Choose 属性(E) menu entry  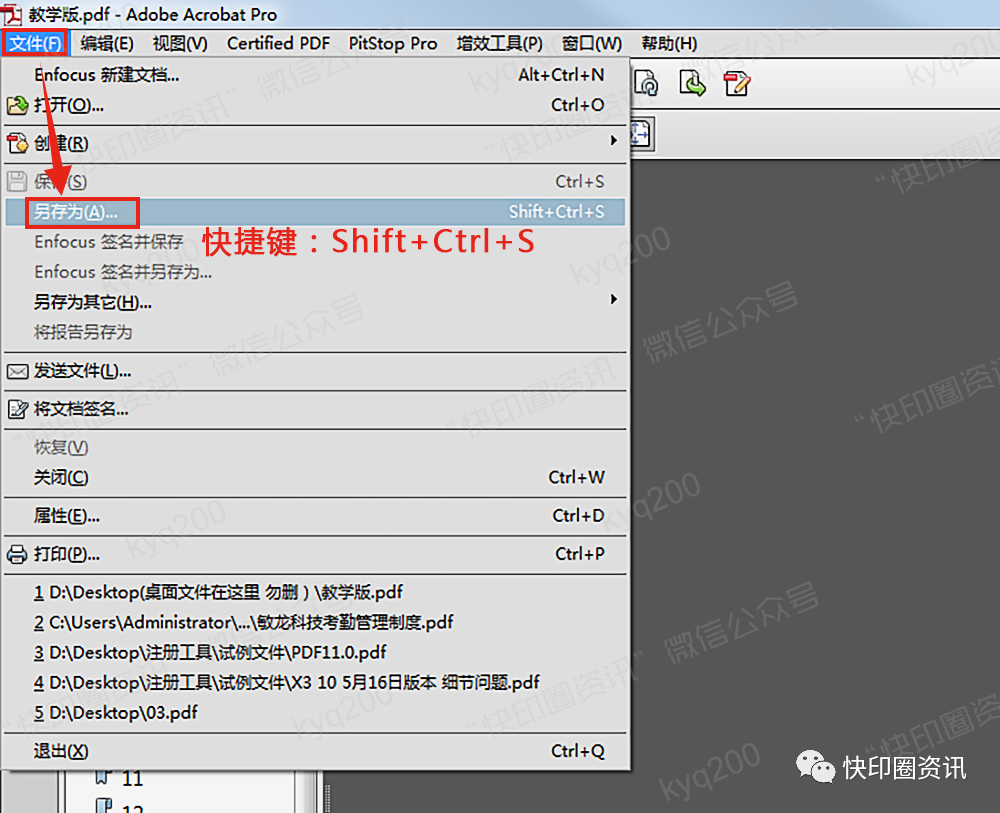[315, 516]
